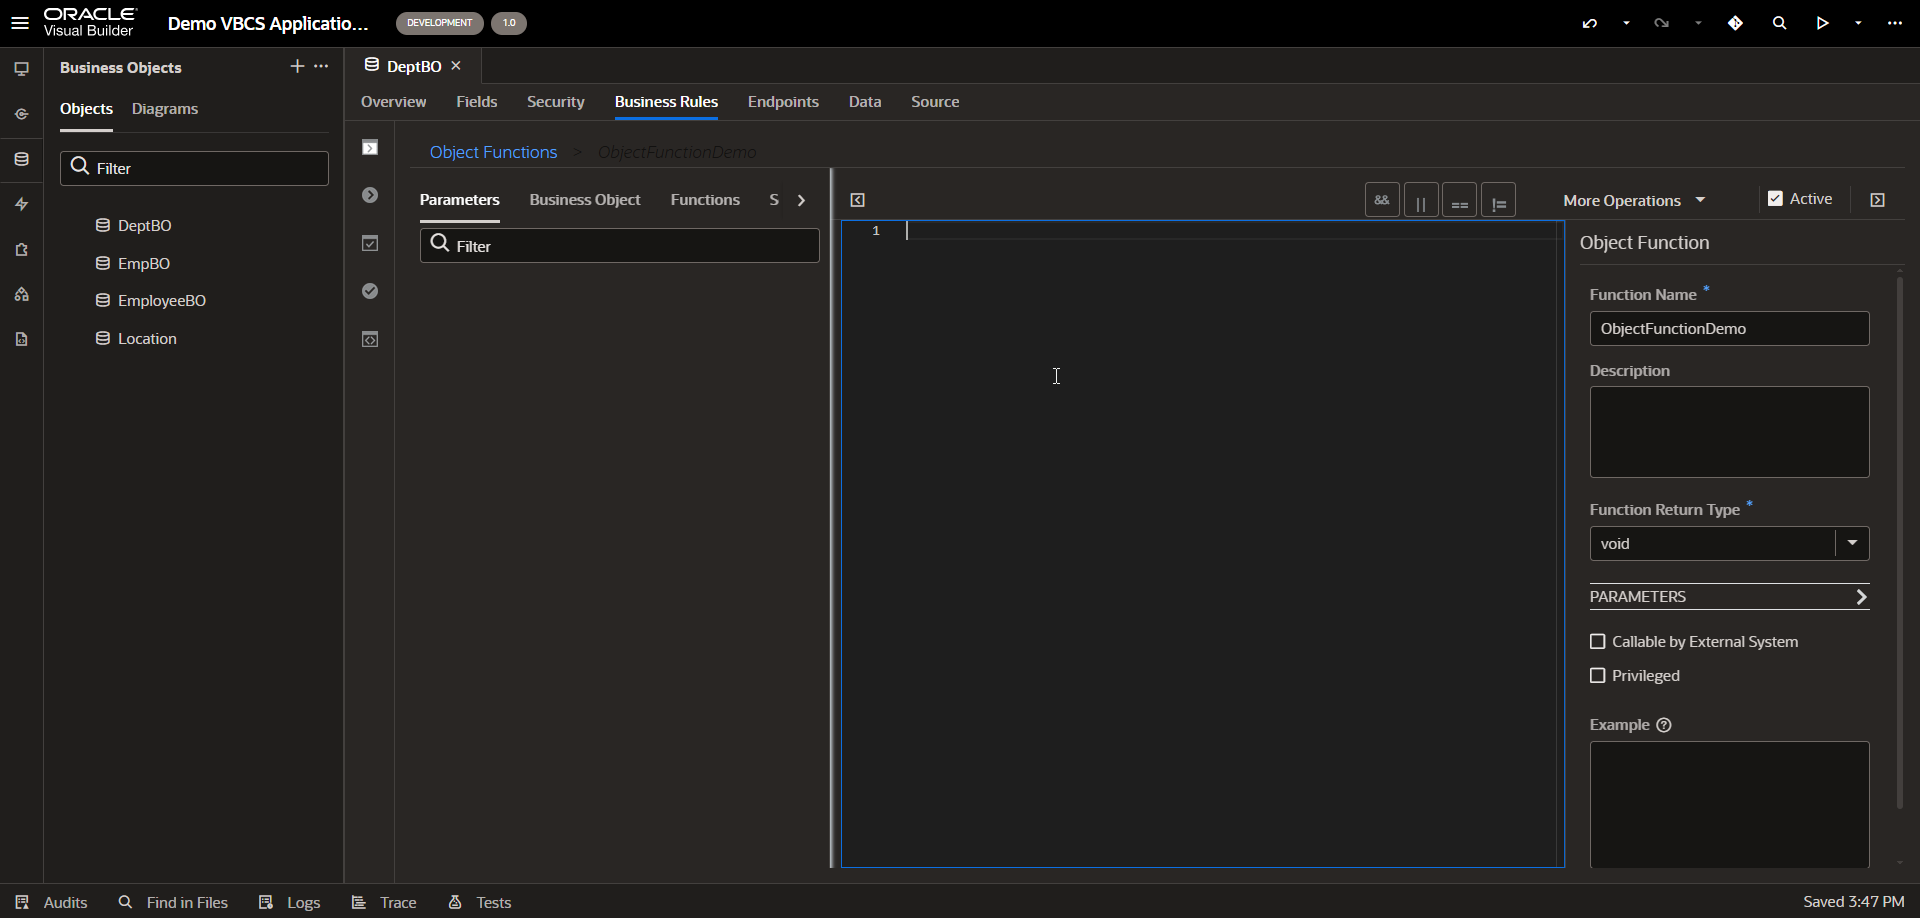1920x918 pixels.
Task: Select EmpBO in the objects list
Action: pos(144,264)
